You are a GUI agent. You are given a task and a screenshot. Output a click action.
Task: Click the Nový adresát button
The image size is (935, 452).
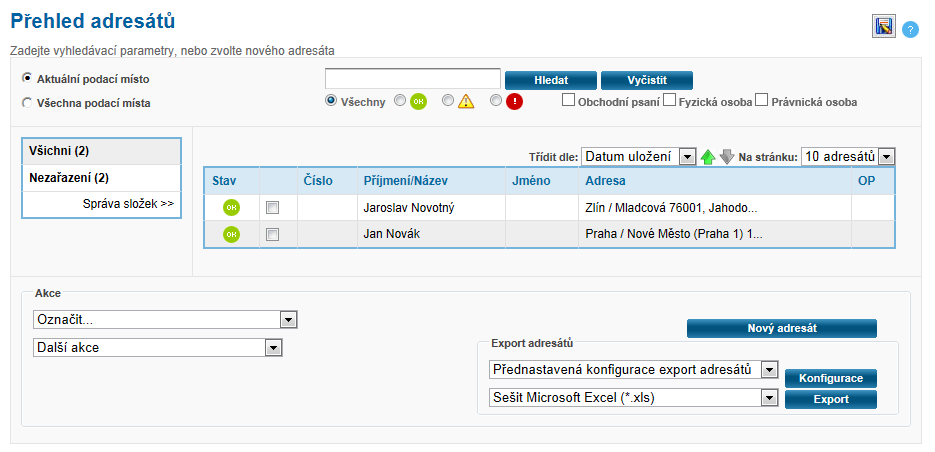click(781, 329)
